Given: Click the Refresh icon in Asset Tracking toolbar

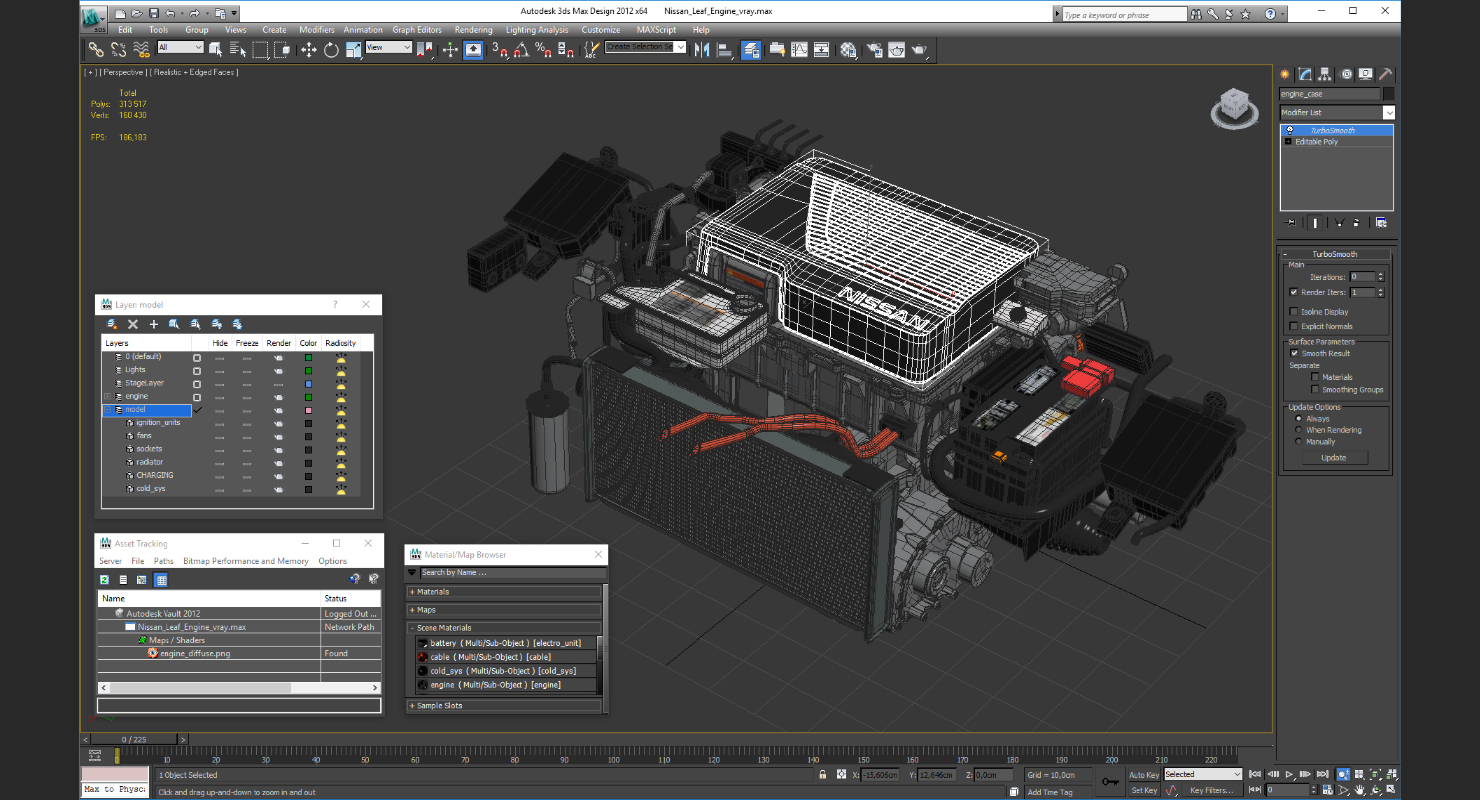Looking at the screenshot, I should coord(104,580).
